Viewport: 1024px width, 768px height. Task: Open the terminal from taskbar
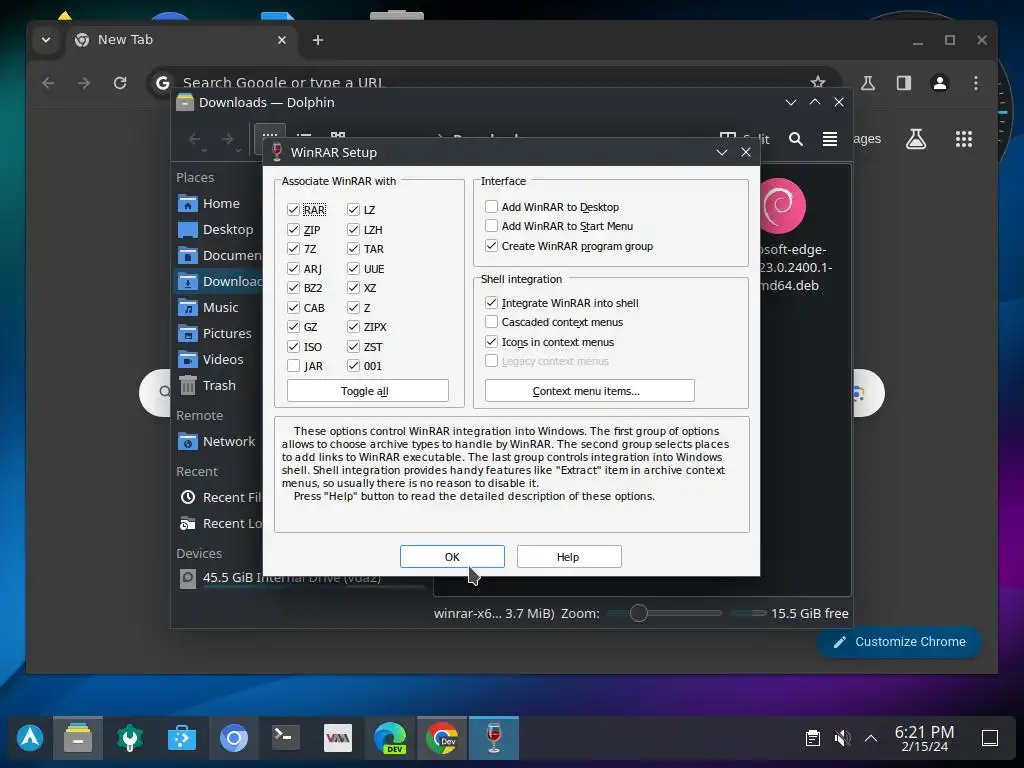point(285,738)
